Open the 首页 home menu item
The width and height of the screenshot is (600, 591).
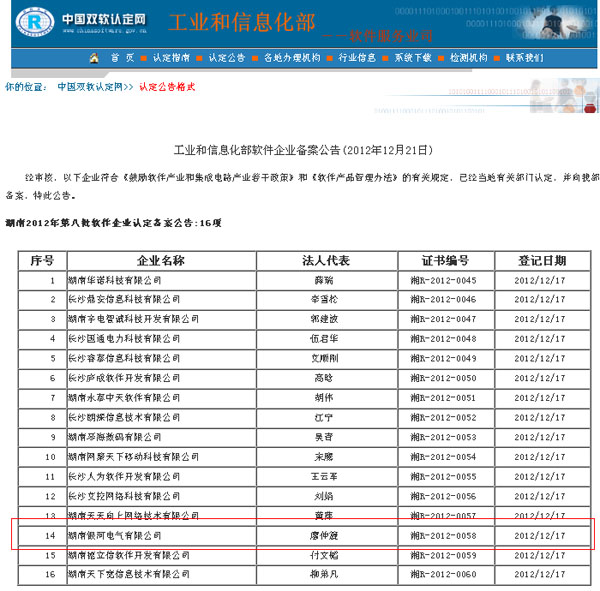122,58
